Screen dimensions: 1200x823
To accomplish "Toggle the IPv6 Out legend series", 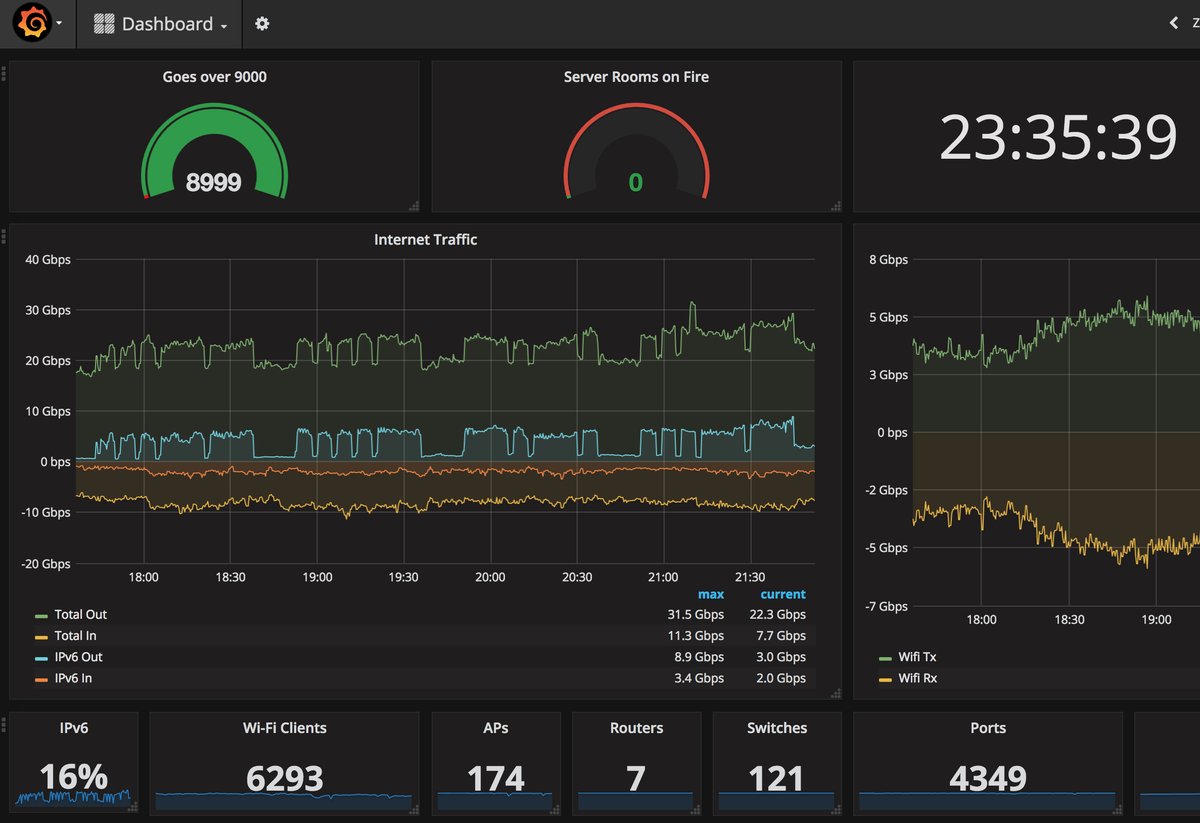I will 78,657.
